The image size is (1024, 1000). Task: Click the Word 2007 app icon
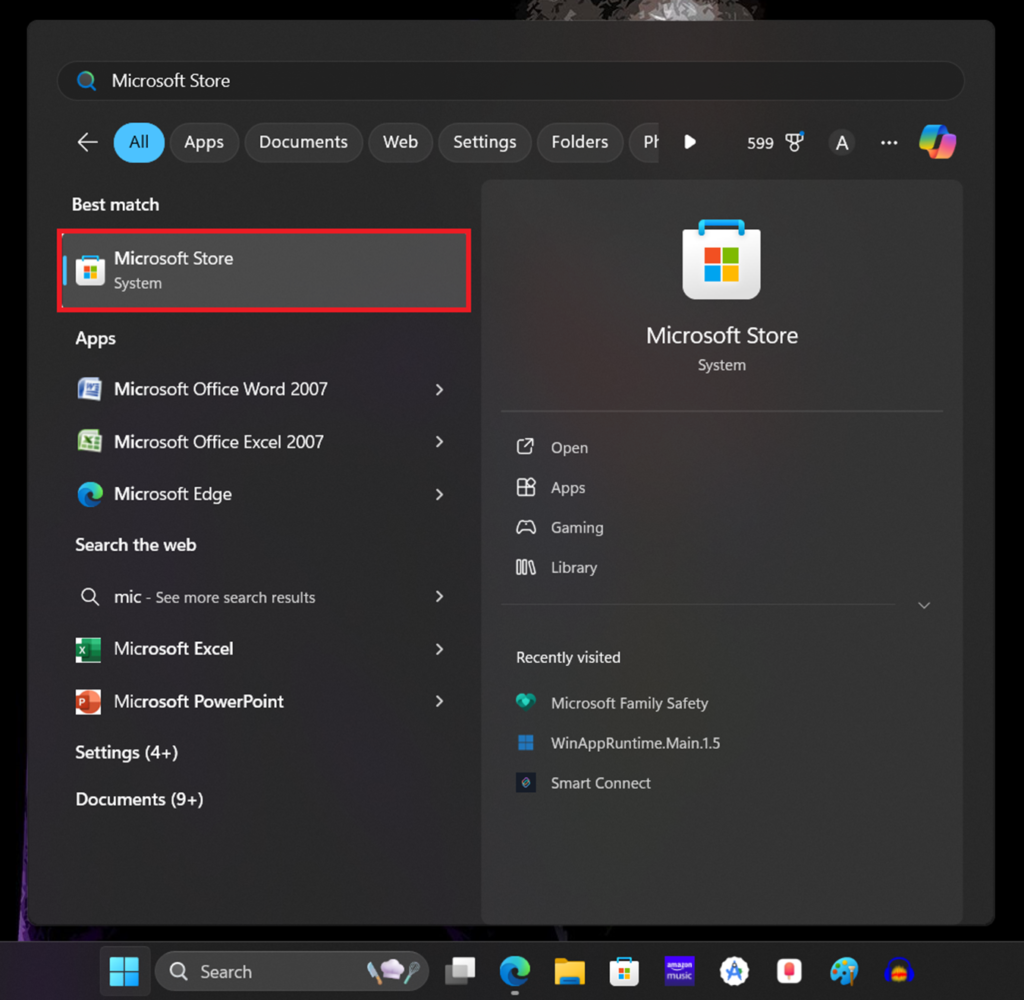(89, 389)
